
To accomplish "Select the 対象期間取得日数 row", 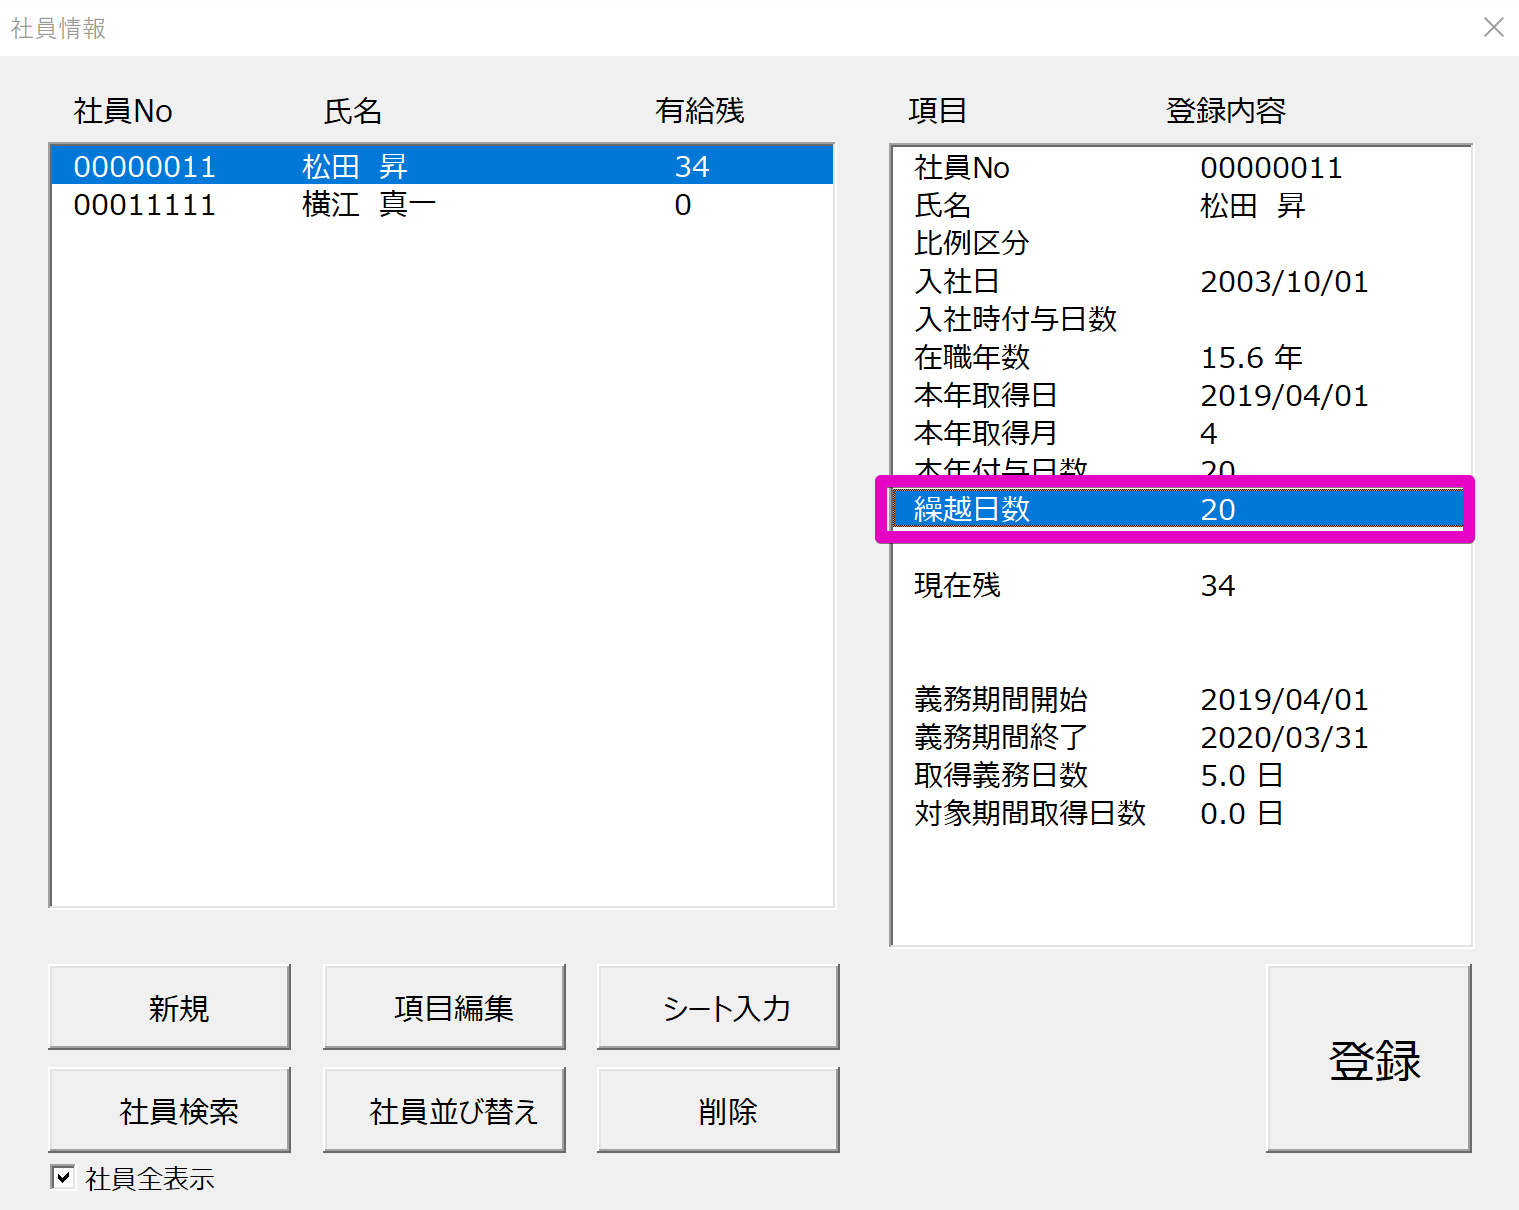I will coord(1178,813).
